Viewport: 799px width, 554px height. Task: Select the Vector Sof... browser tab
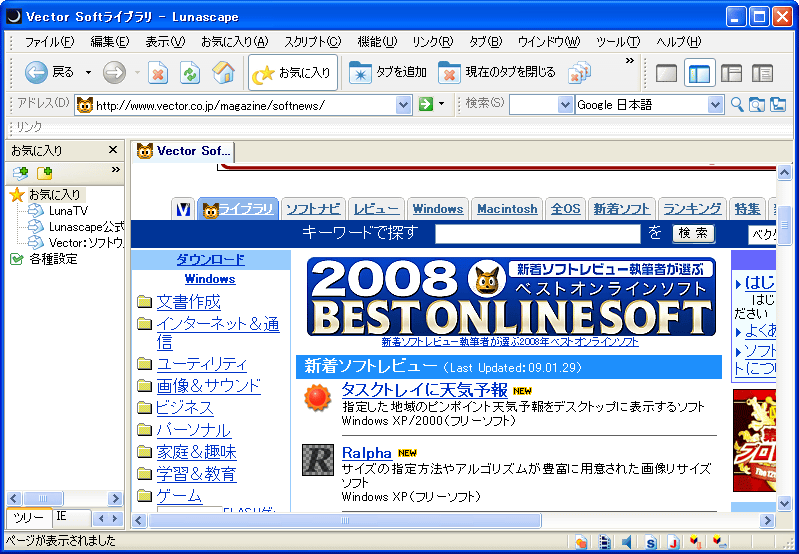[184, 151]
